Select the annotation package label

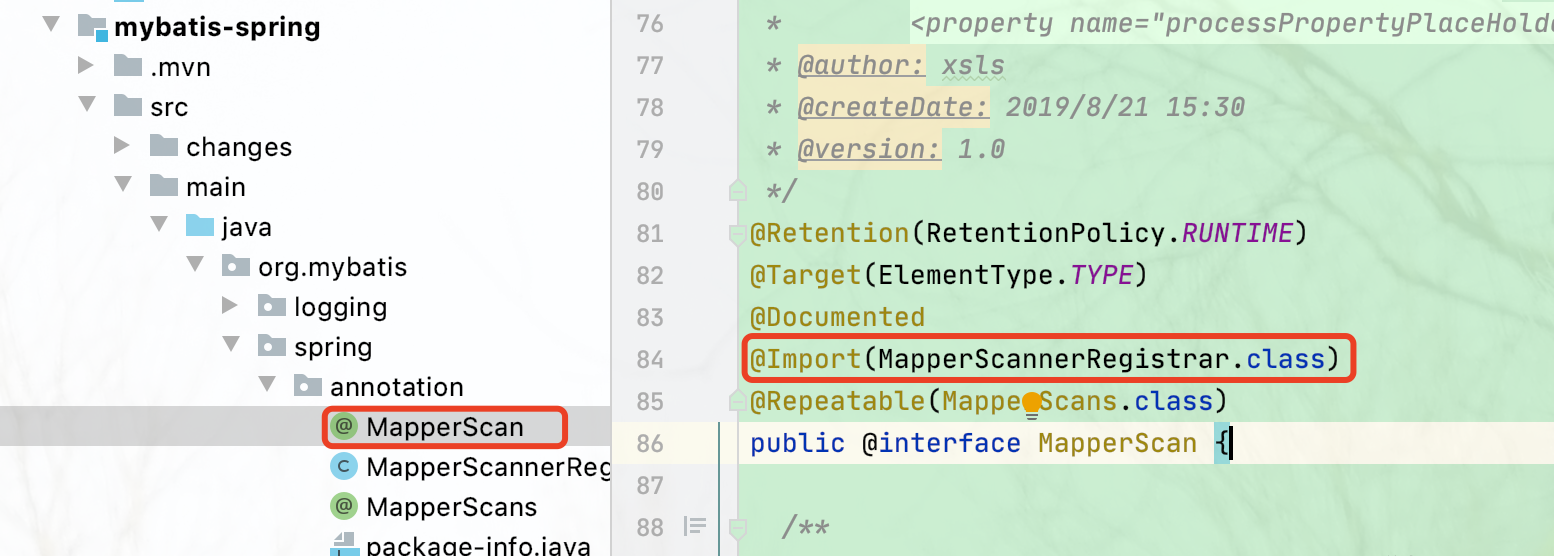(397, 387)
